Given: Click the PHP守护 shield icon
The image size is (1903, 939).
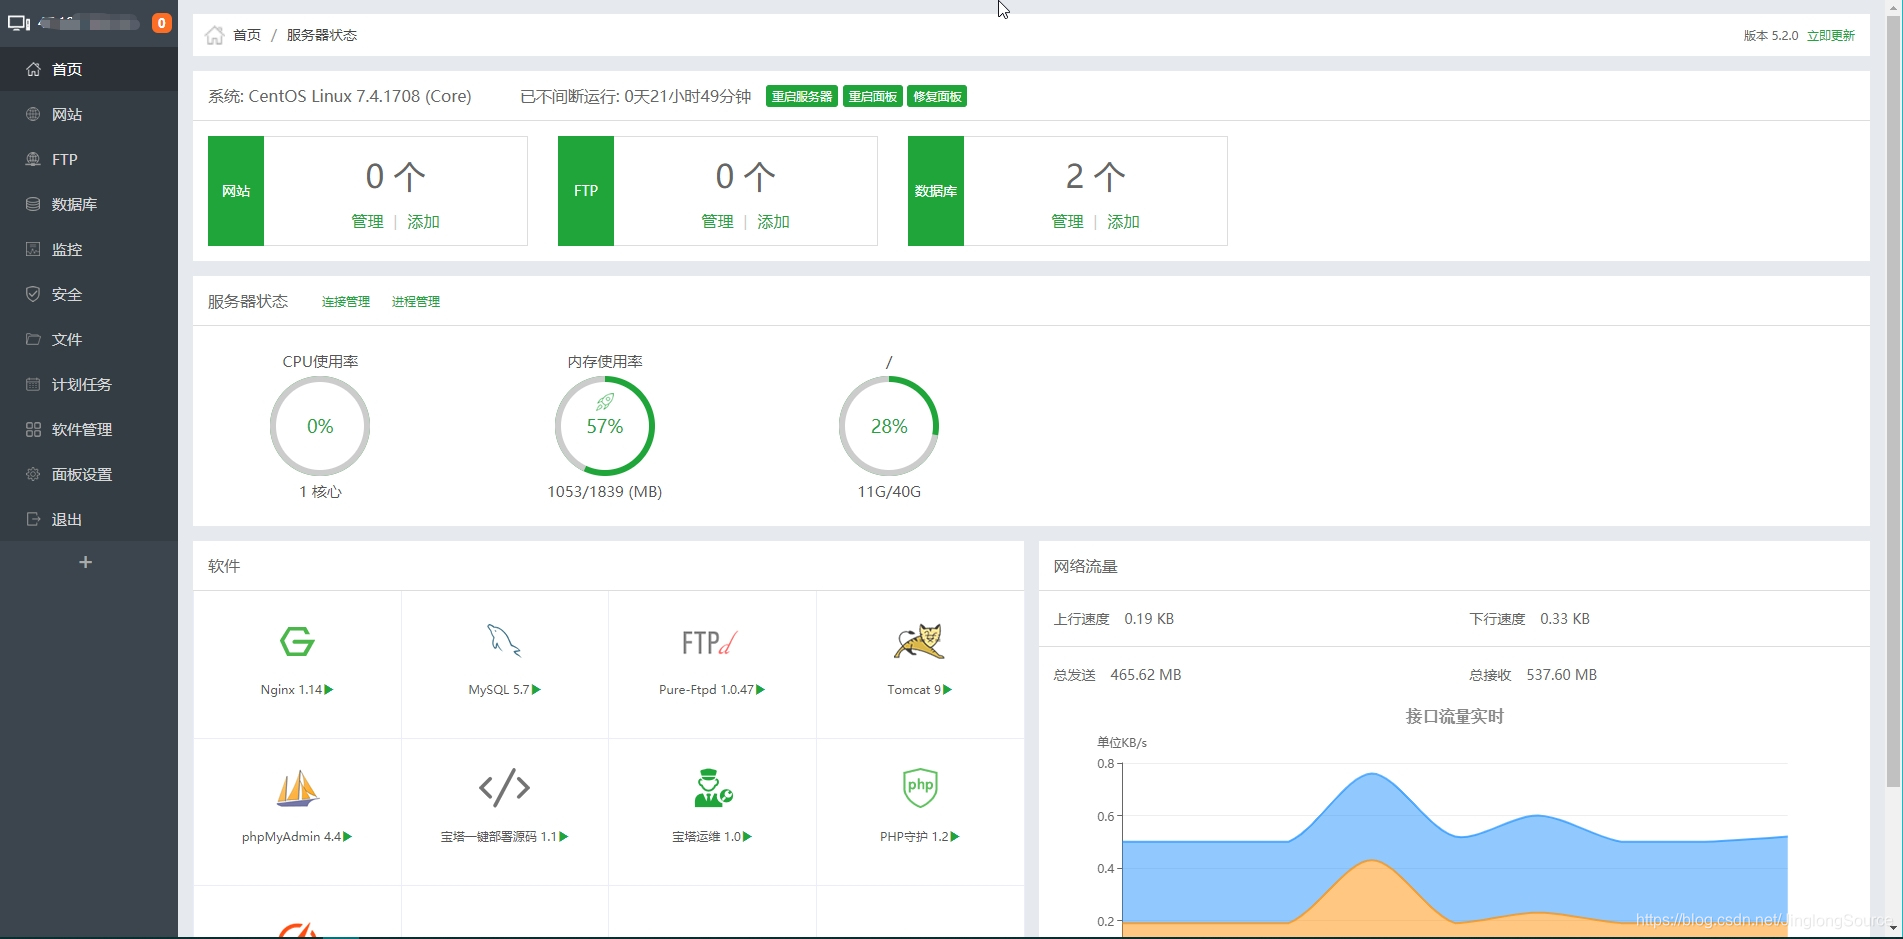Looking at the screenshot, I should pos(920,788).
